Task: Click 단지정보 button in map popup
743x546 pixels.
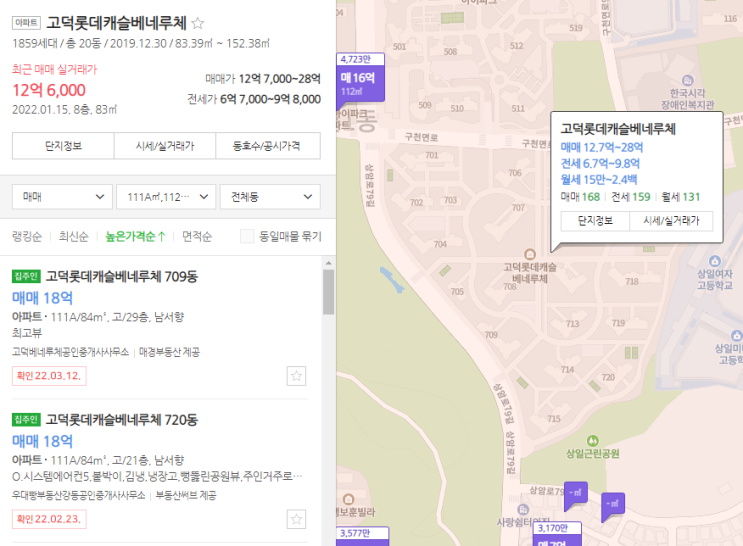Action: 595,221
